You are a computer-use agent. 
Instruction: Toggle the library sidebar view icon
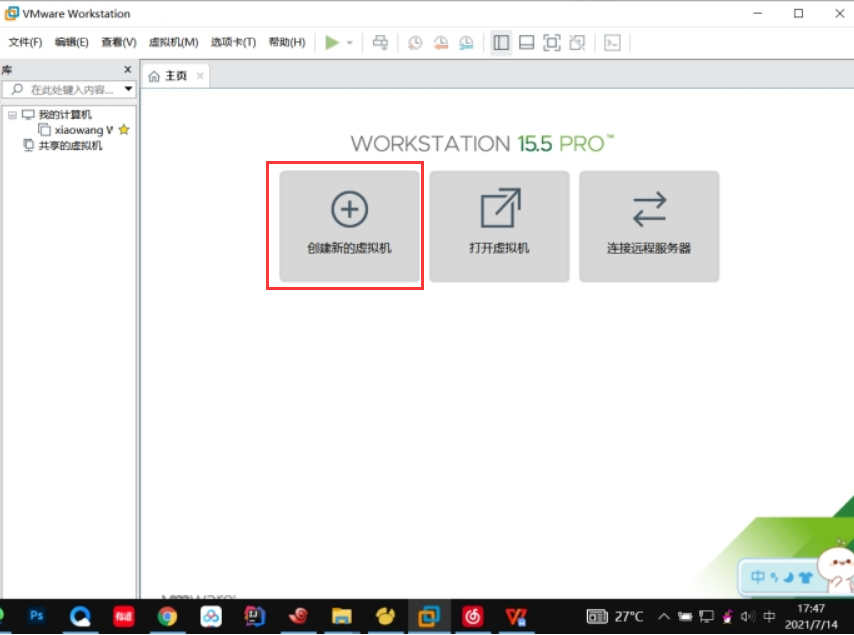[x=501, y=42]
